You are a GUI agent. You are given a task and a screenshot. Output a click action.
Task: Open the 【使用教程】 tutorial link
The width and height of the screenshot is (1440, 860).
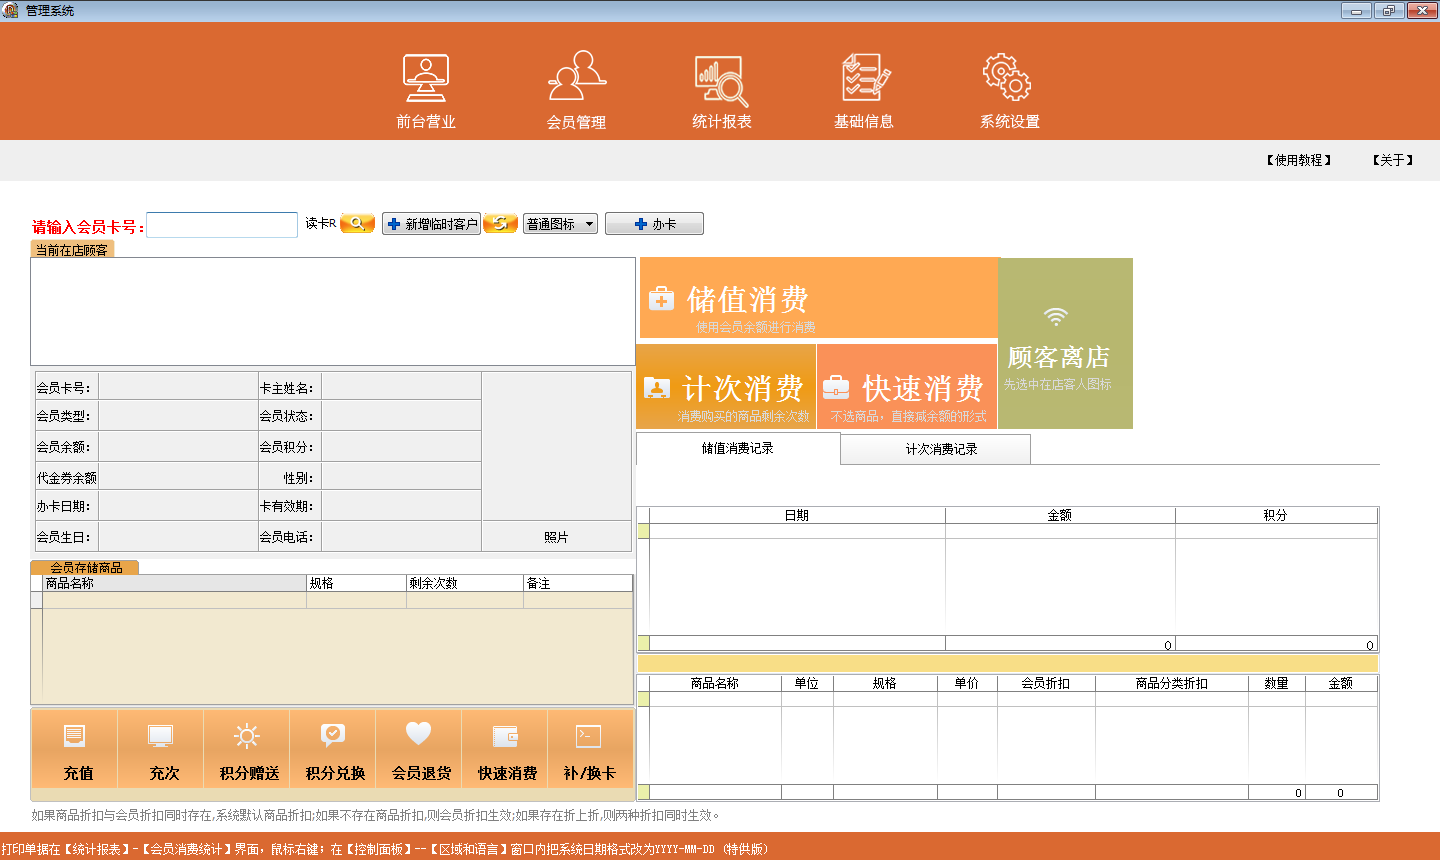[1299, 160]
